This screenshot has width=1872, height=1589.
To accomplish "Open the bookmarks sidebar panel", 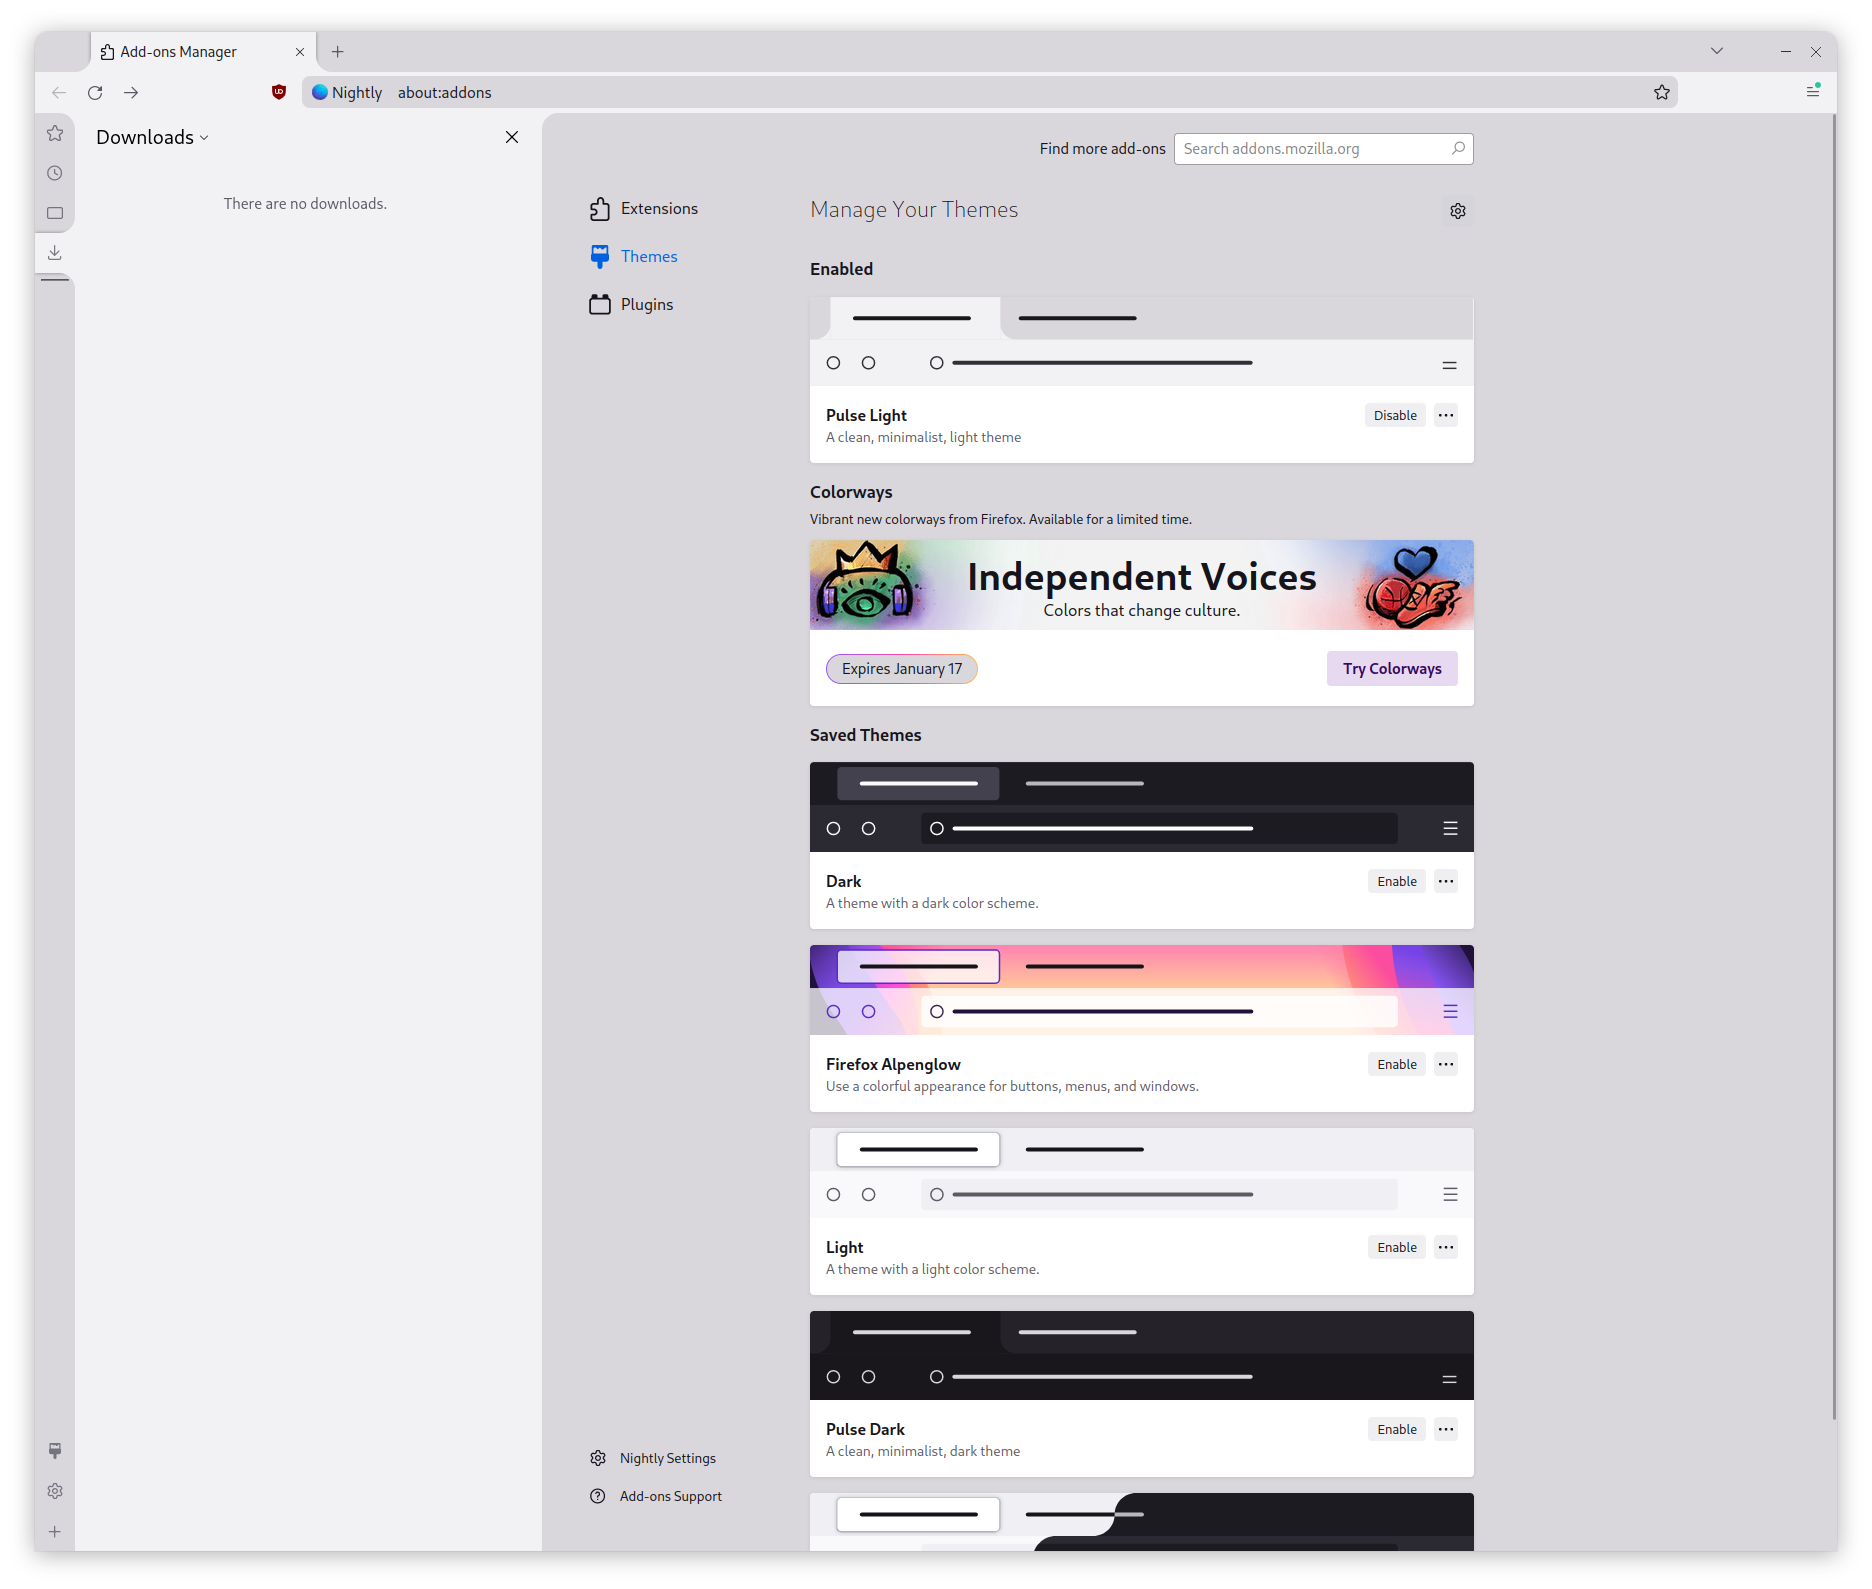I will point(55,133).
